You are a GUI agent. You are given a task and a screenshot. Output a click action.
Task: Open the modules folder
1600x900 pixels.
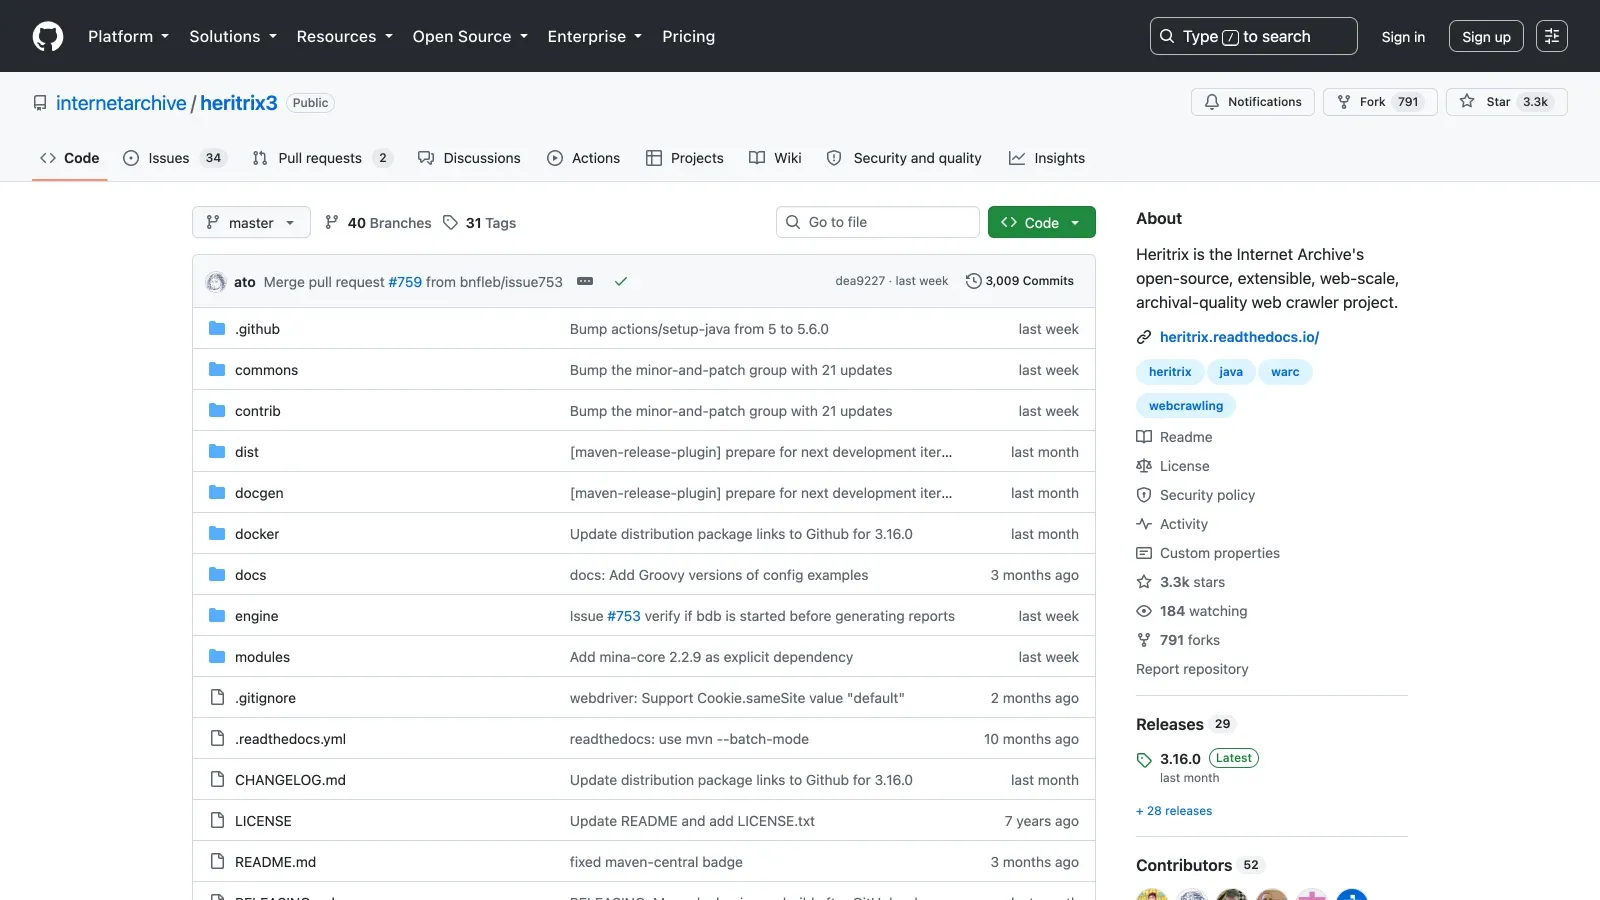pyautogui.click(x=262, y=657)
